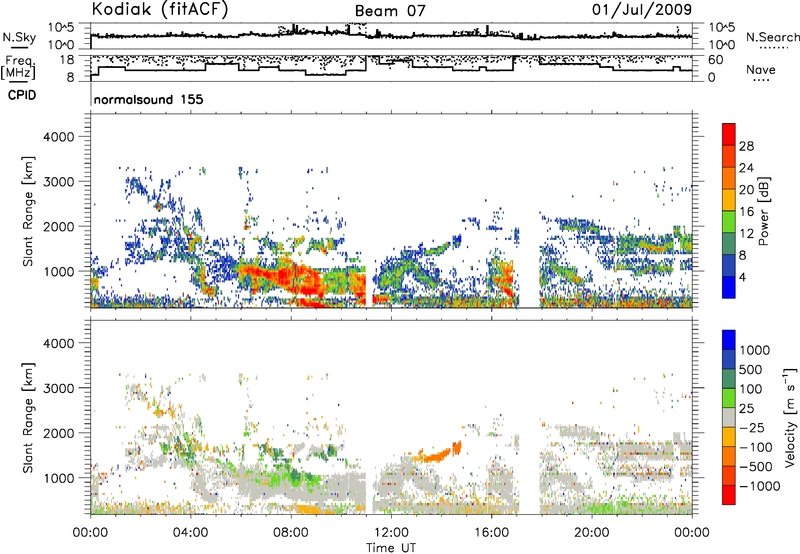800x554 pixels.
Task: Click the '3000' tick of velocity panel
Action: pyautogui.click(x=59, y=388)
